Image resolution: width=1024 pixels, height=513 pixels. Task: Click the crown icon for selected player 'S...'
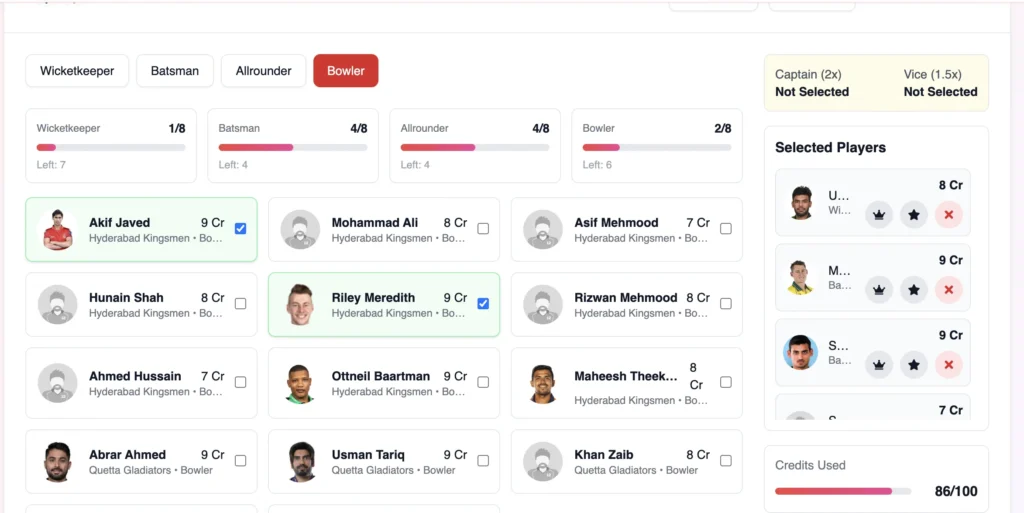(879, 365)
